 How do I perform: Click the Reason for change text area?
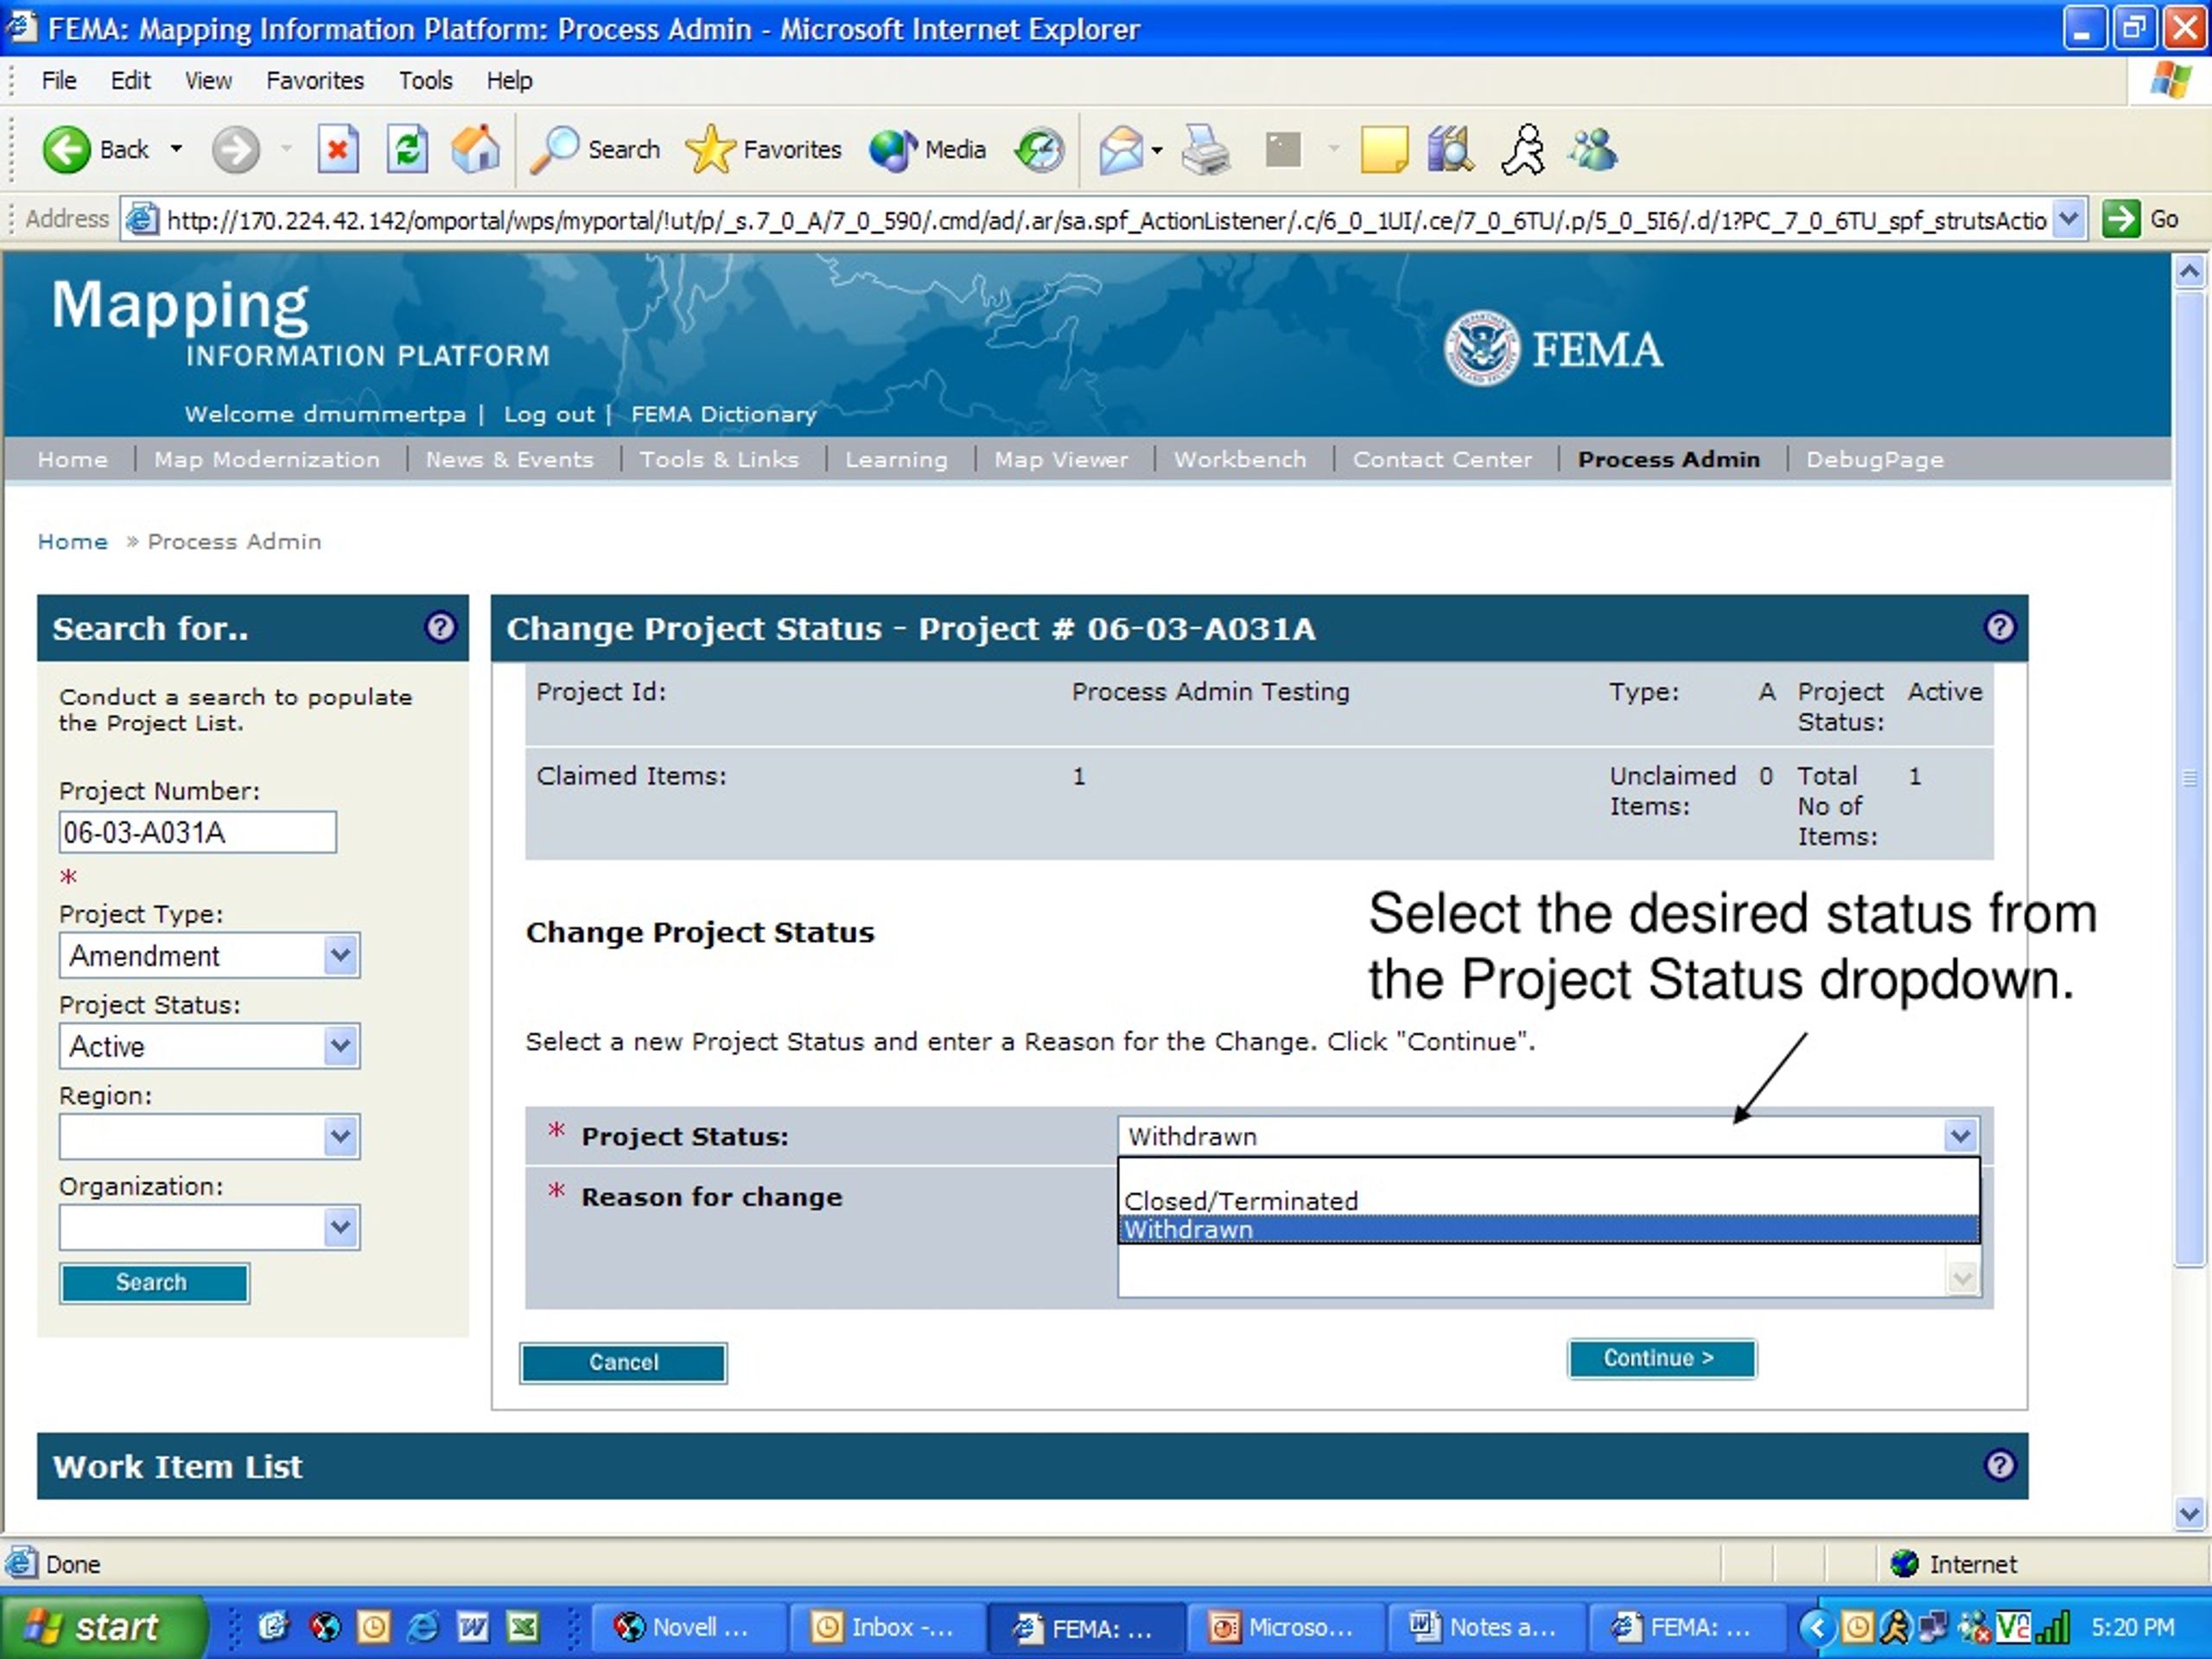(x=1549, y=1274)
